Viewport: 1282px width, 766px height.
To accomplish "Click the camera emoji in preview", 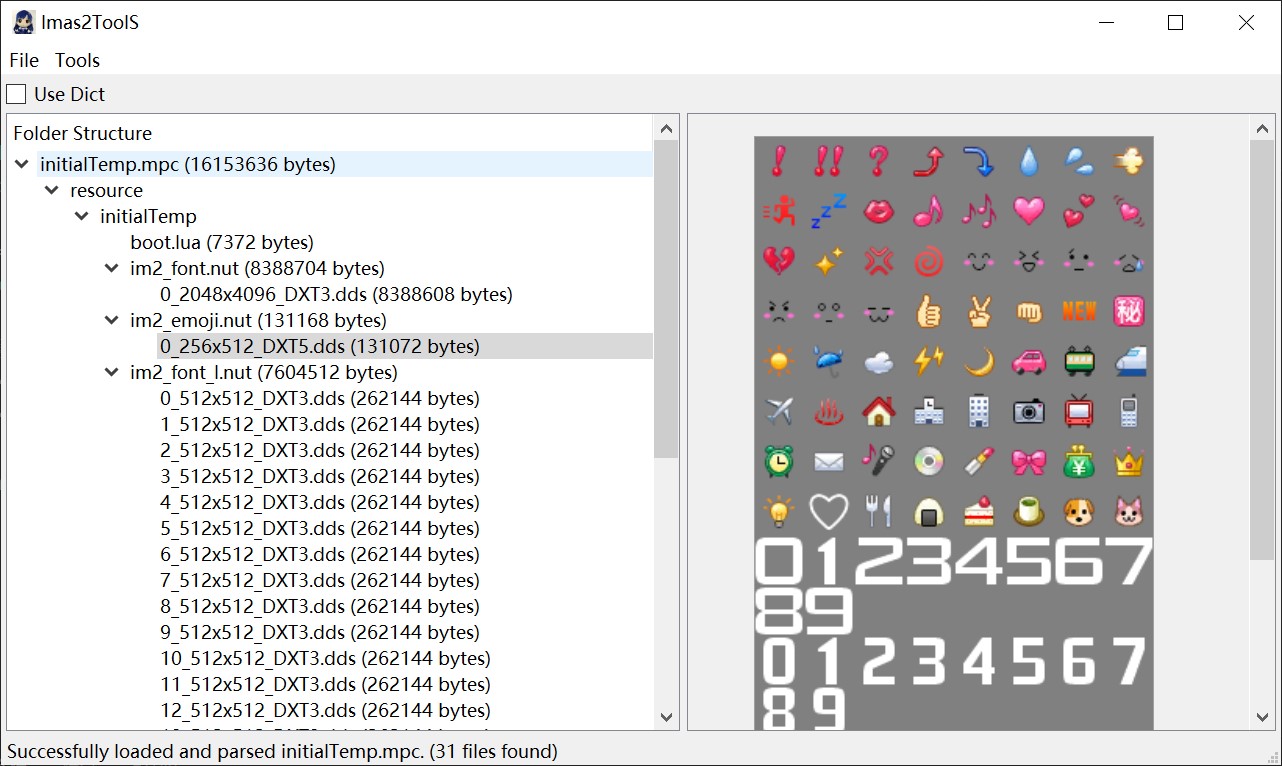I will 1028,411.
